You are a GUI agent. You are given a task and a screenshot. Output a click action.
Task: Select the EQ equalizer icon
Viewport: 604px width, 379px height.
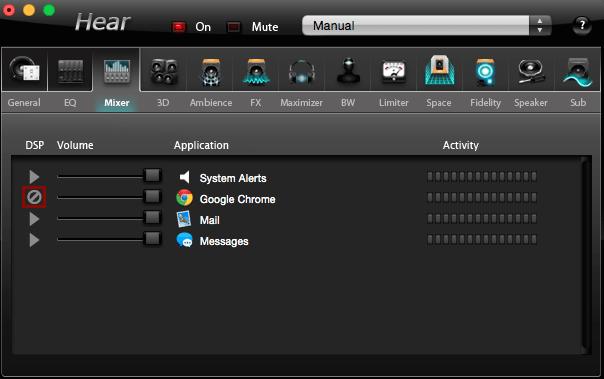tap(70, 71)
